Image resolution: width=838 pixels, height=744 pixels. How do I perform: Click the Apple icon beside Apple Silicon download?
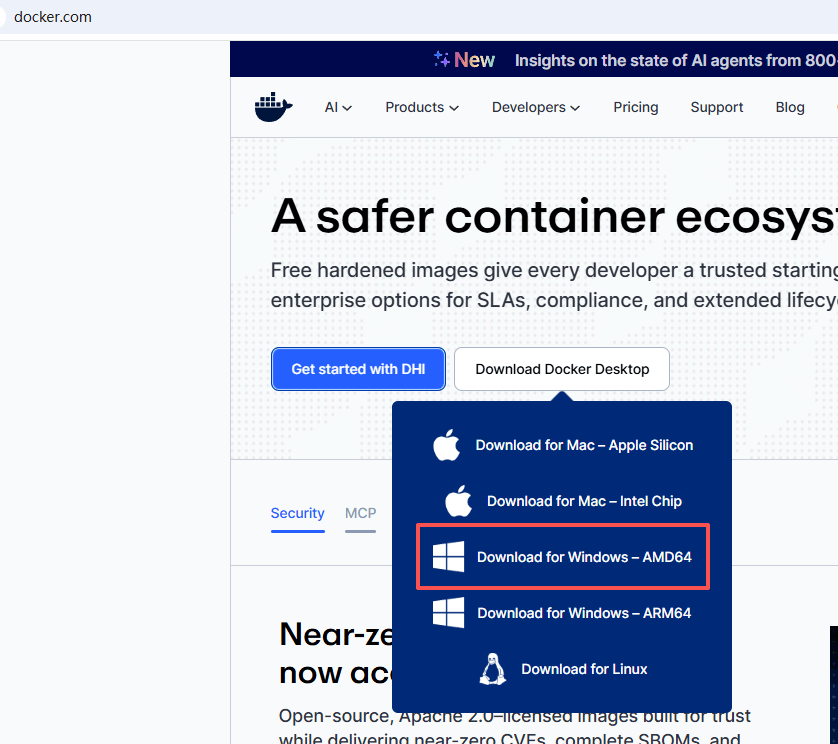pos(446,445)
